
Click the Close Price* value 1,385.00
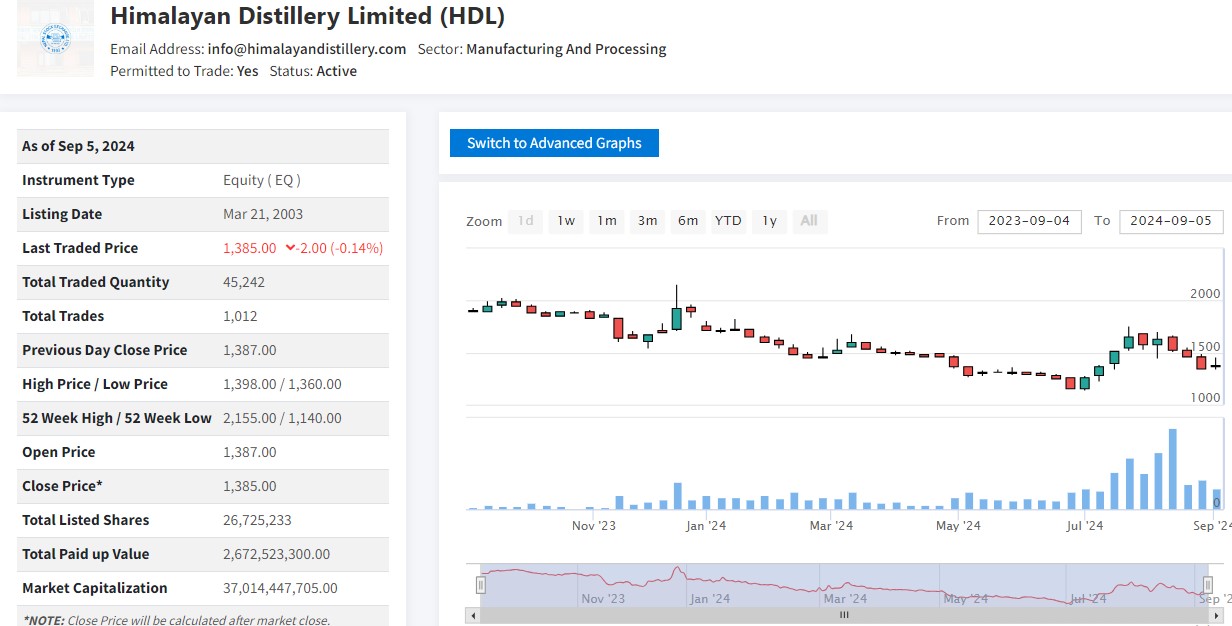tap(250, 486)
